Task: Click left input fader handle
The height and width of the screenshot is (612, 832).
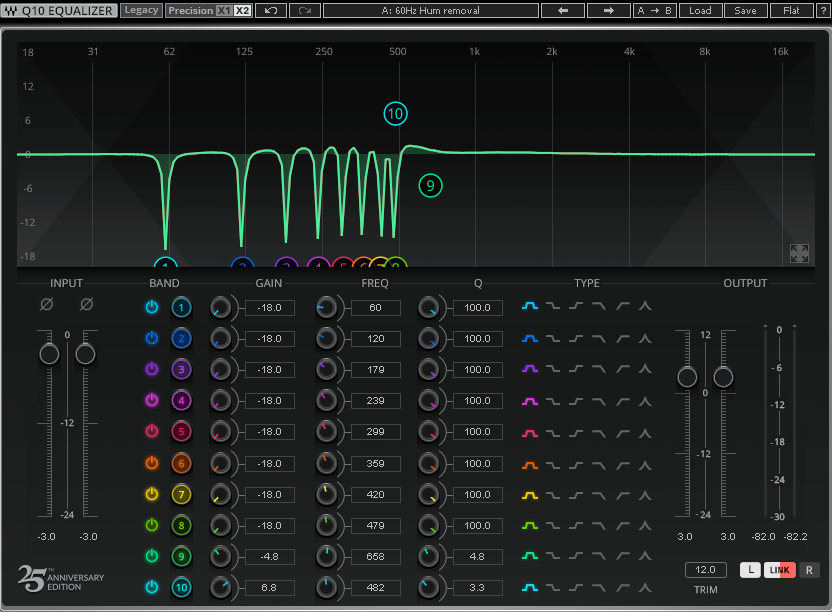Action: (x=49, y=354)
